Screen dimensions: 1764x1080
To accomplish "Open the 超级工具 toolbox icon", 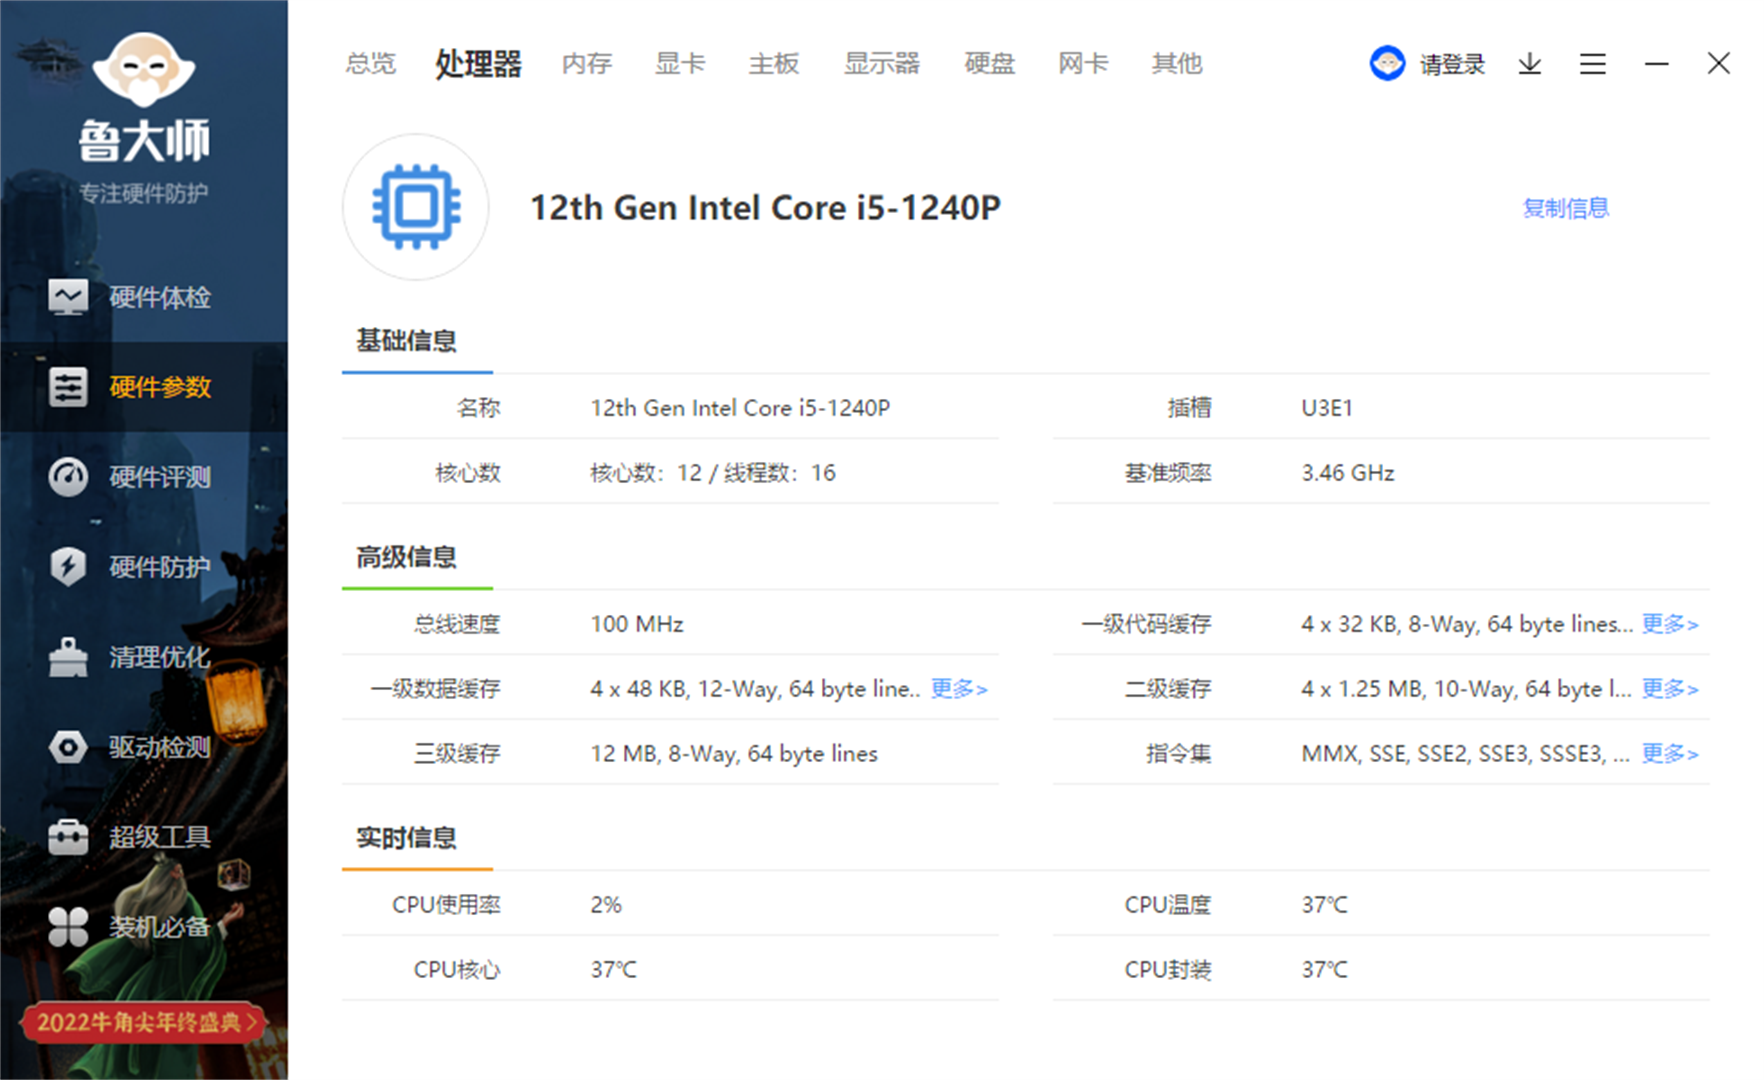I will pyautogui.click(x=68, y=837).
